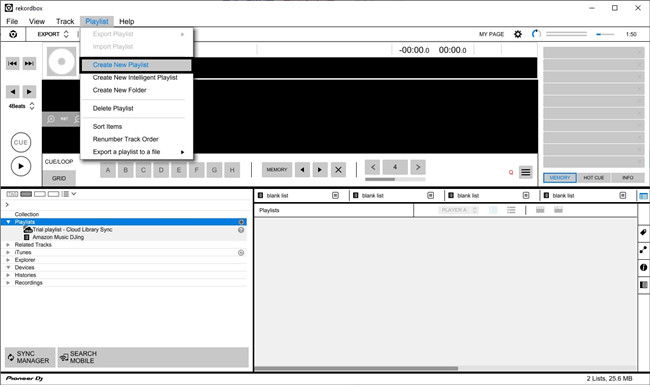Open the hamburger list menu icon
The height and width of the screenshot is (385, 650).
526,172
